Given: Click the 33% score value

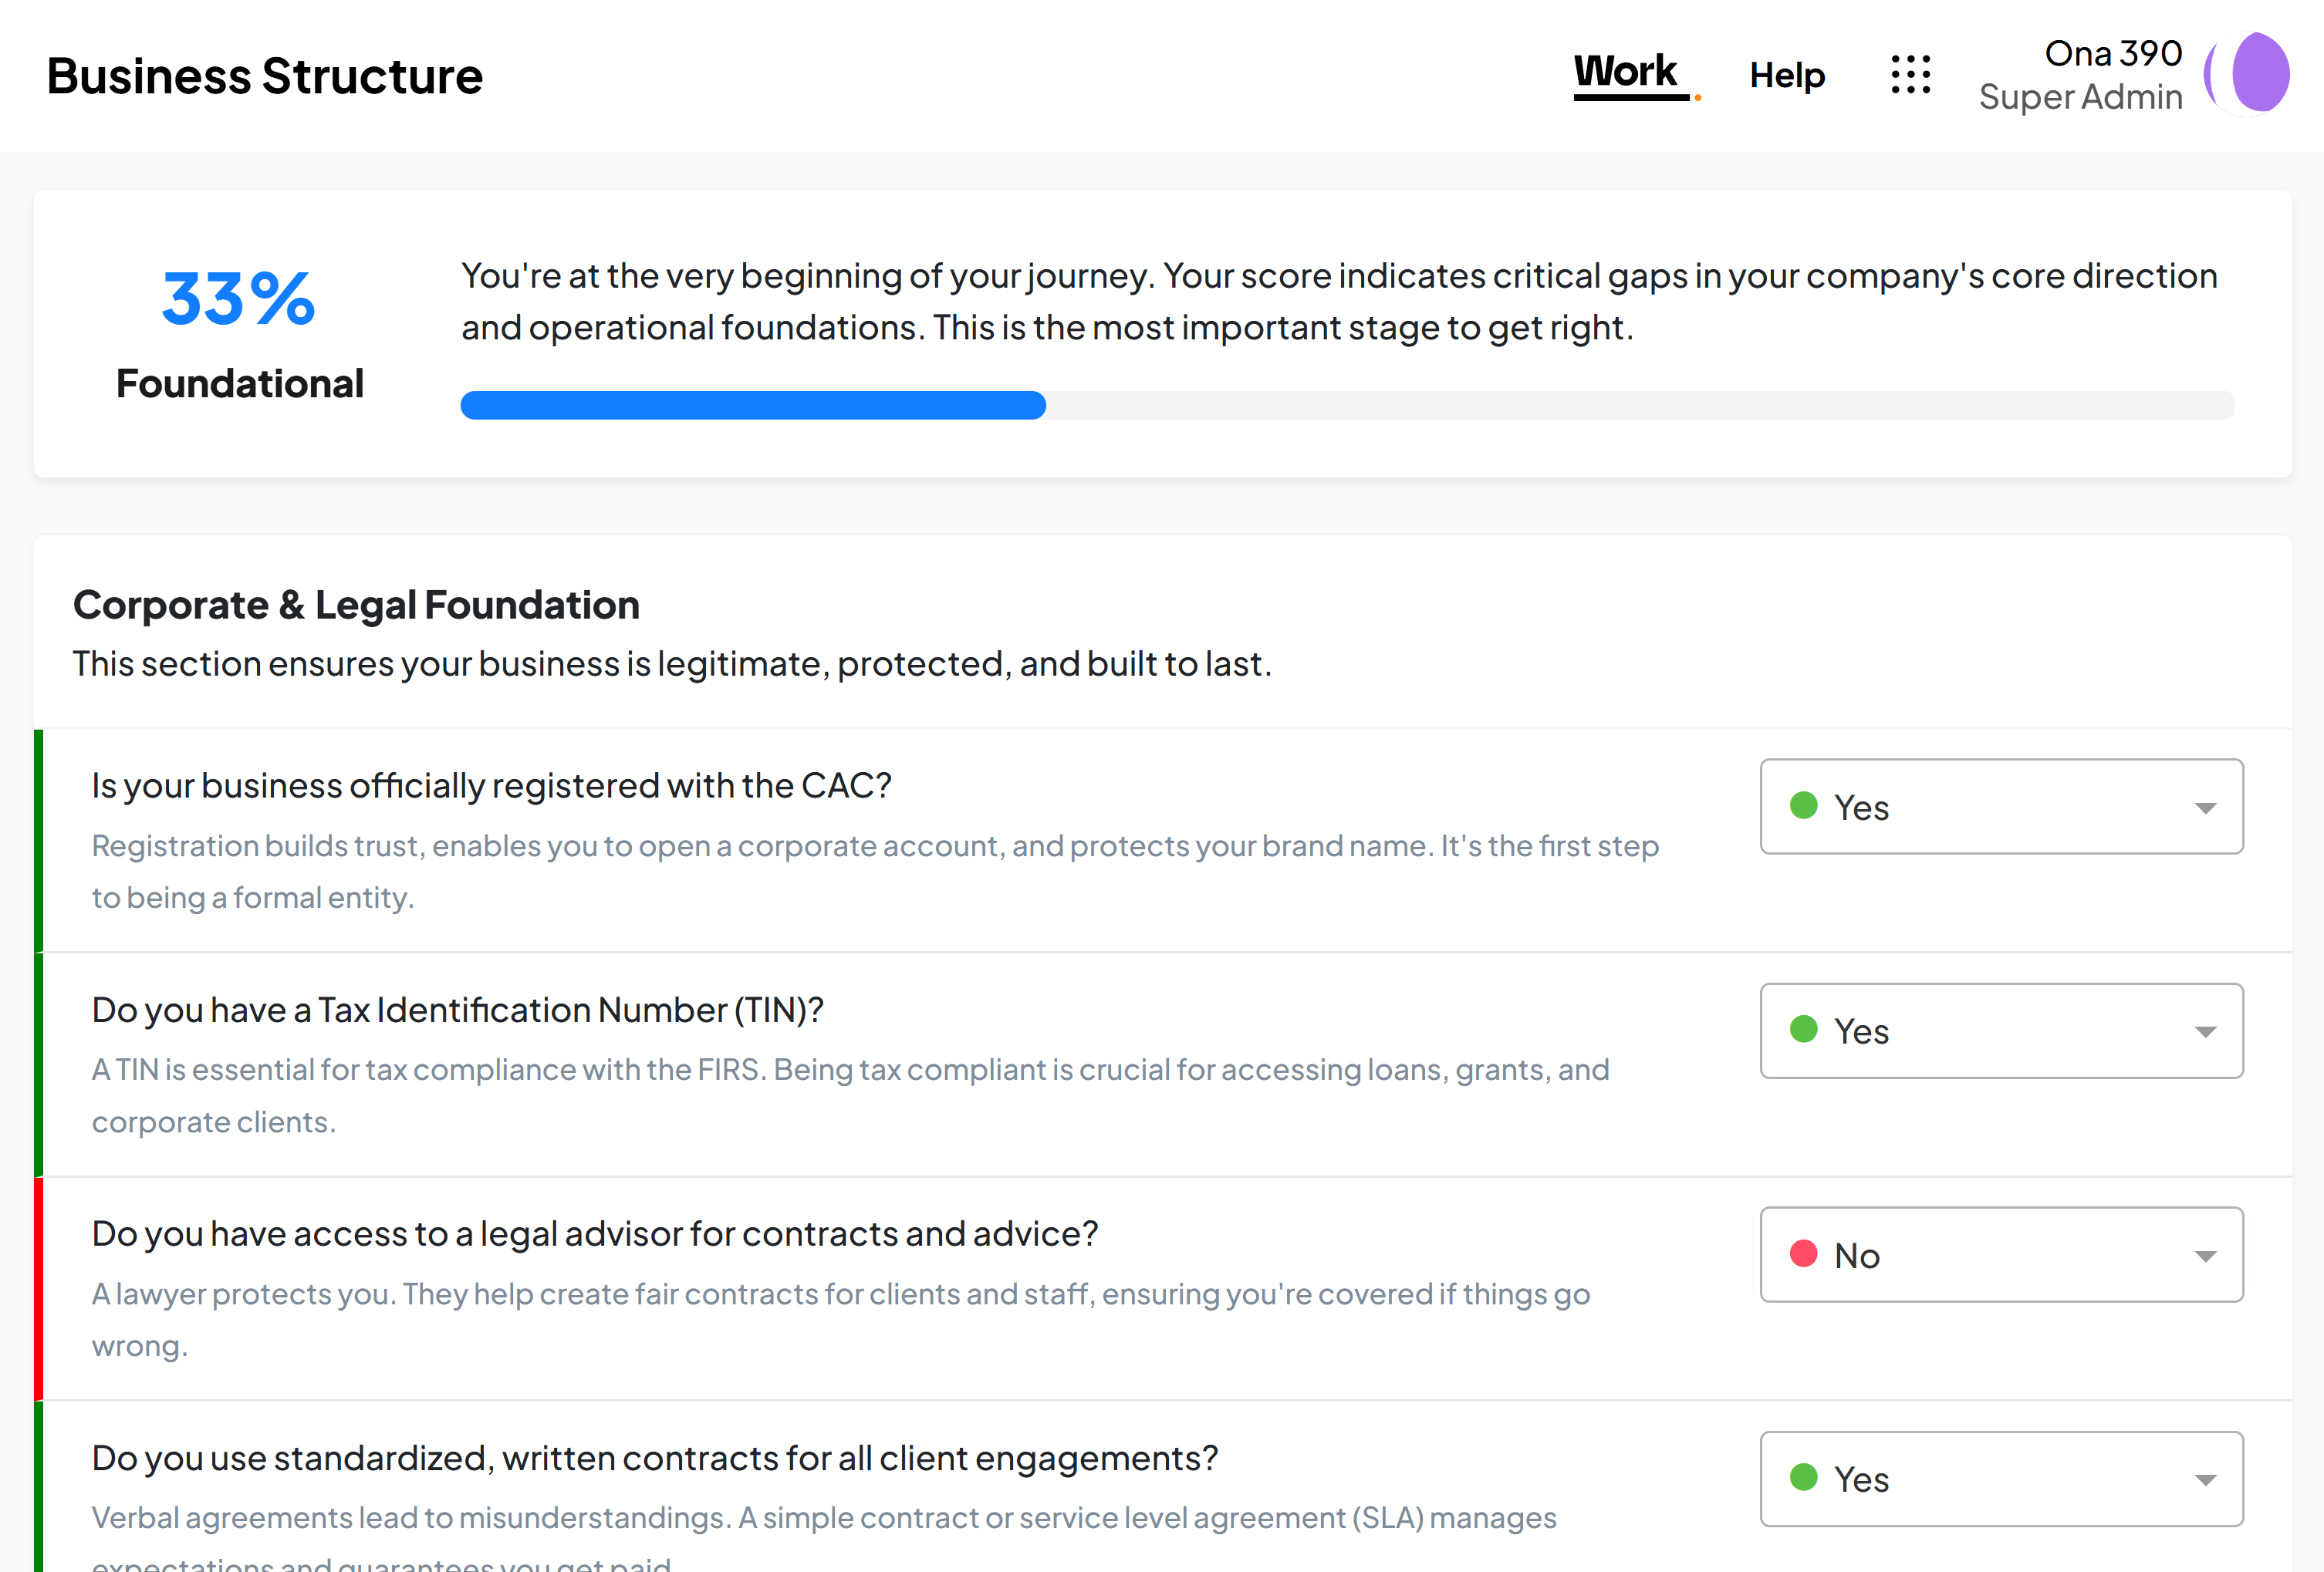Looking at the screenshot, I should pyautogui.click(x=239, y=299).
